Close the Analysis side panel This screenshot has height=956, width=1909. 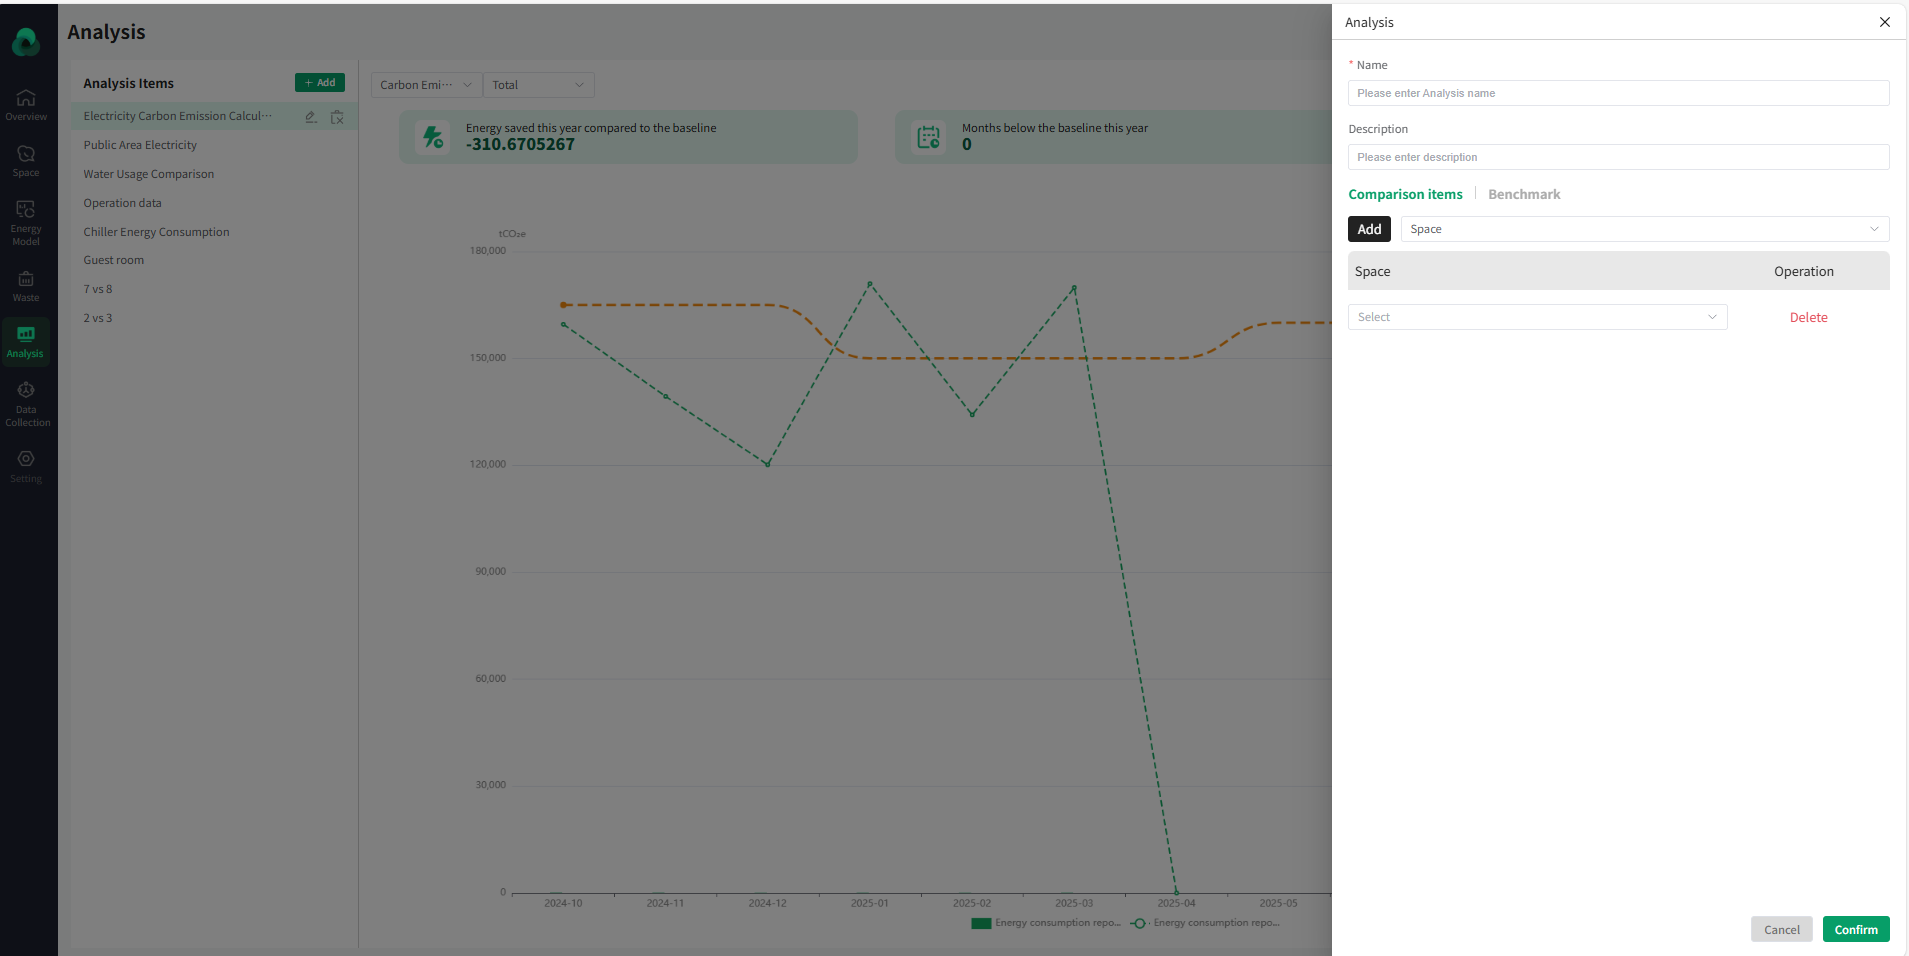1884,22
